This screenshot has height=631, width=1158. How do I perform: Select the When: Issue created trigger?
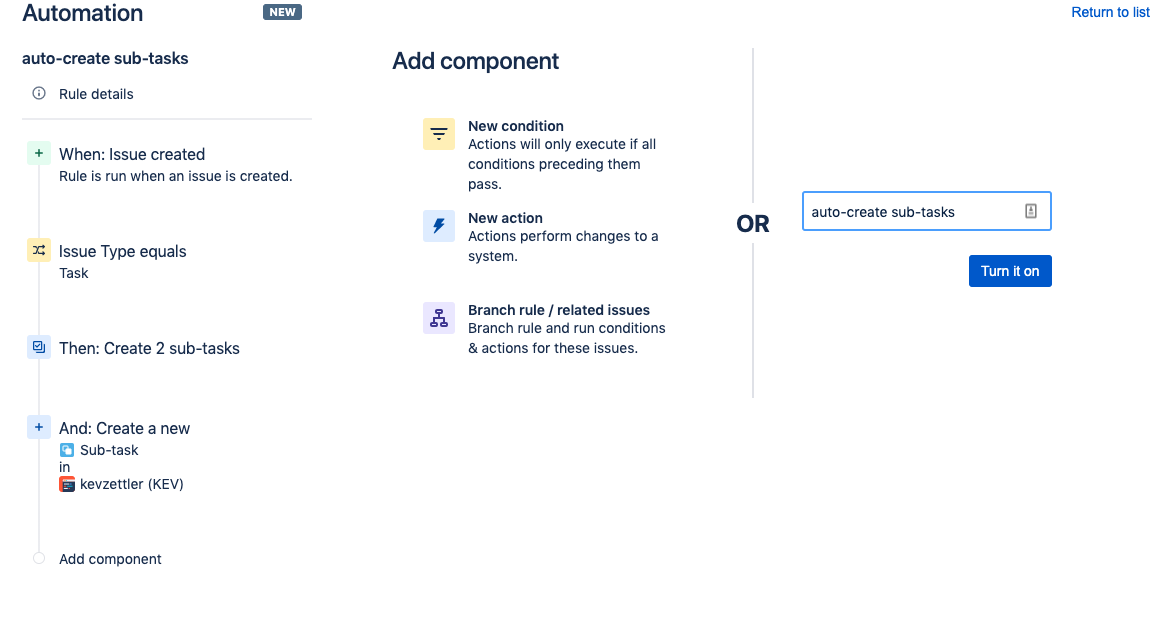[131, 154]
